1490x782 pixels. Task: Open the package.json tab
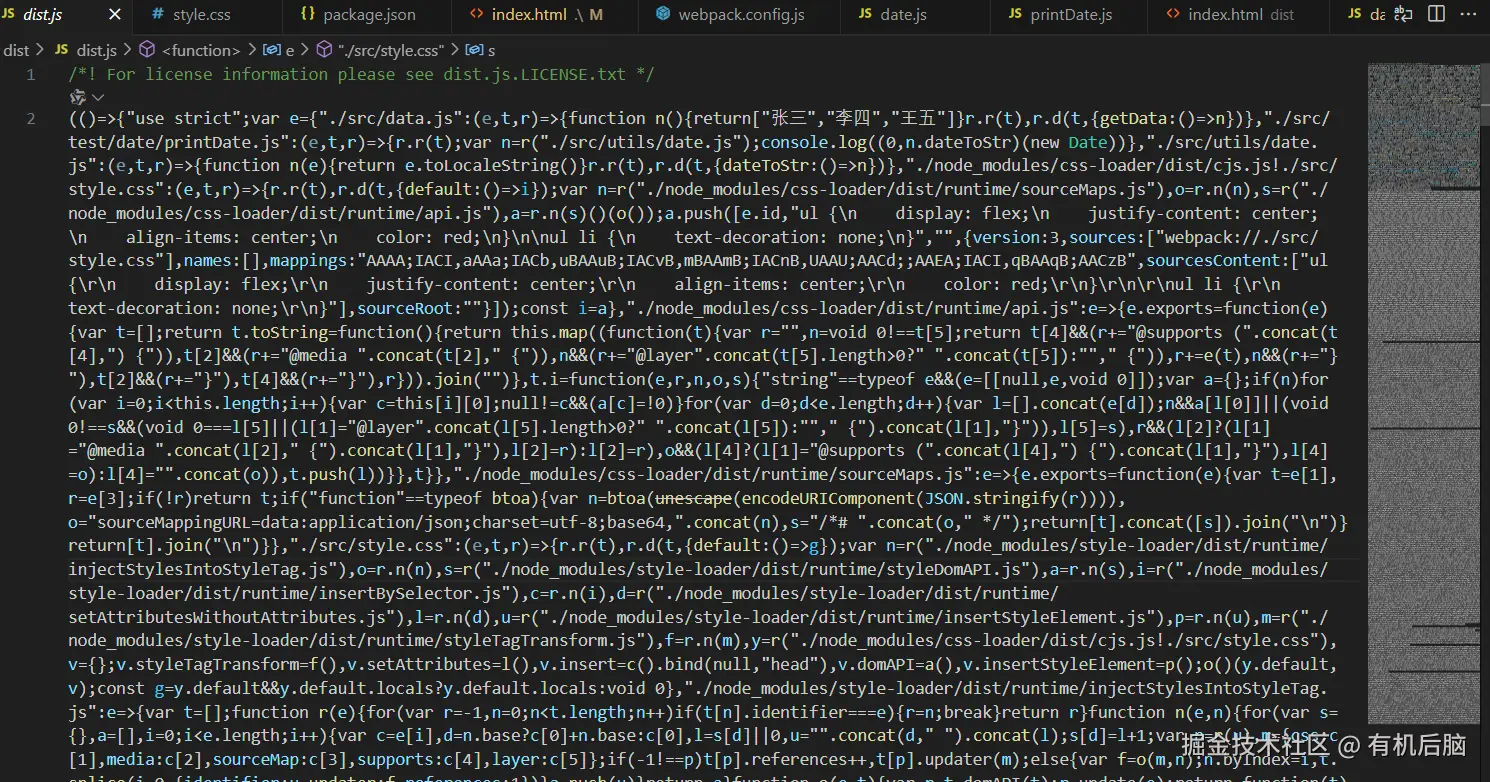(369, 15)
